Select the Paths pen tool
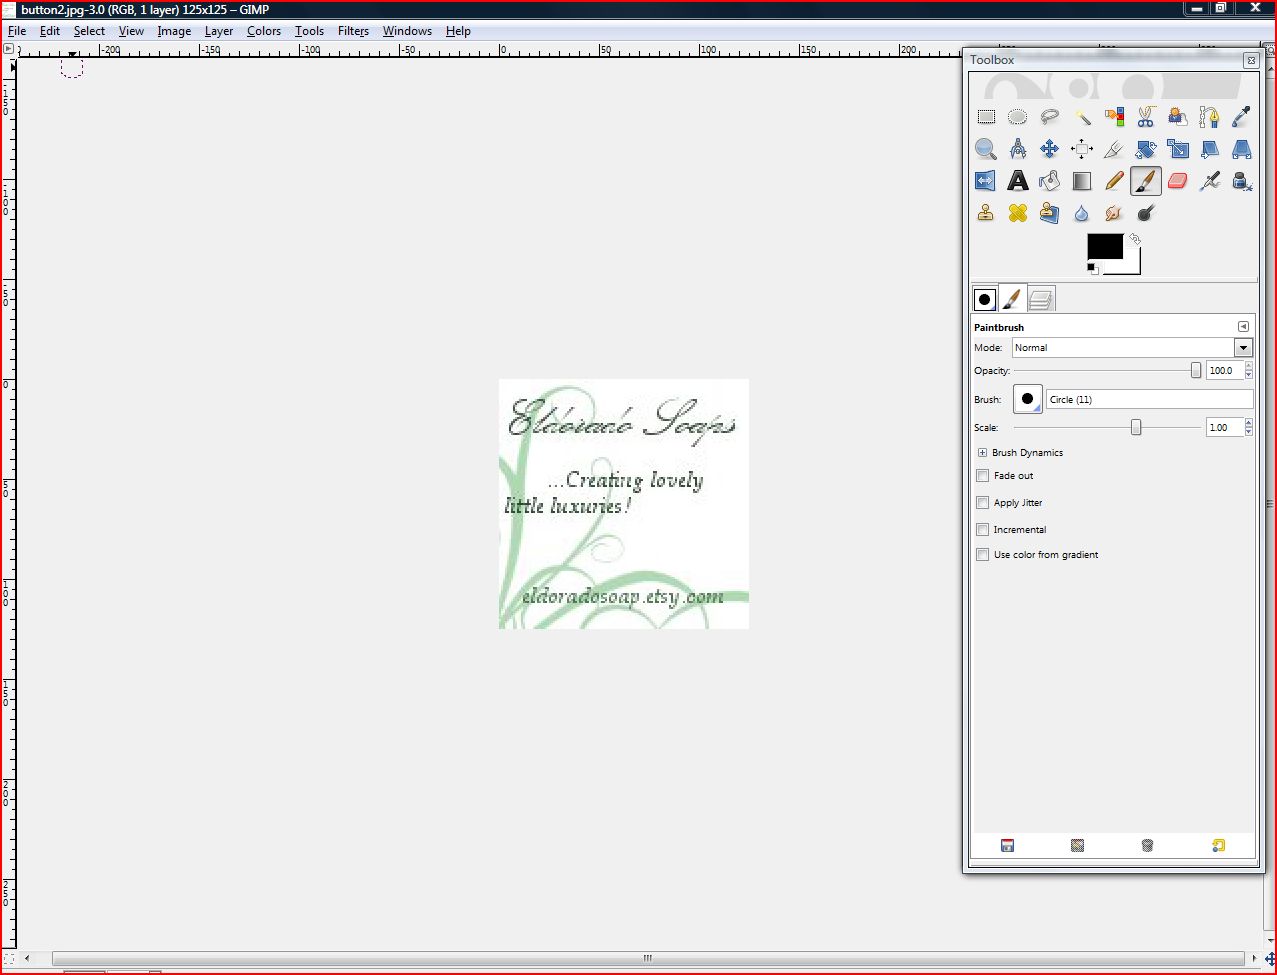Viewport: 1277px width, 975px height. tap(1210, 117)
